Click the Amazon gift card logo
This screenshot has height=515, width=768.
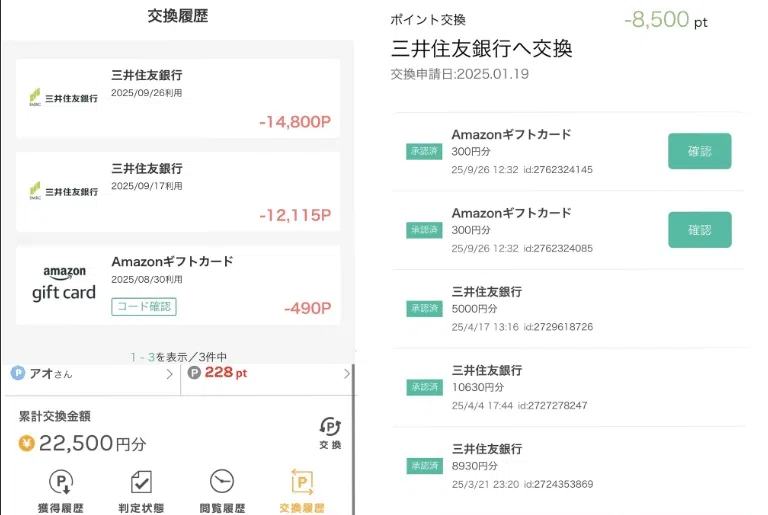pos(63,283)
